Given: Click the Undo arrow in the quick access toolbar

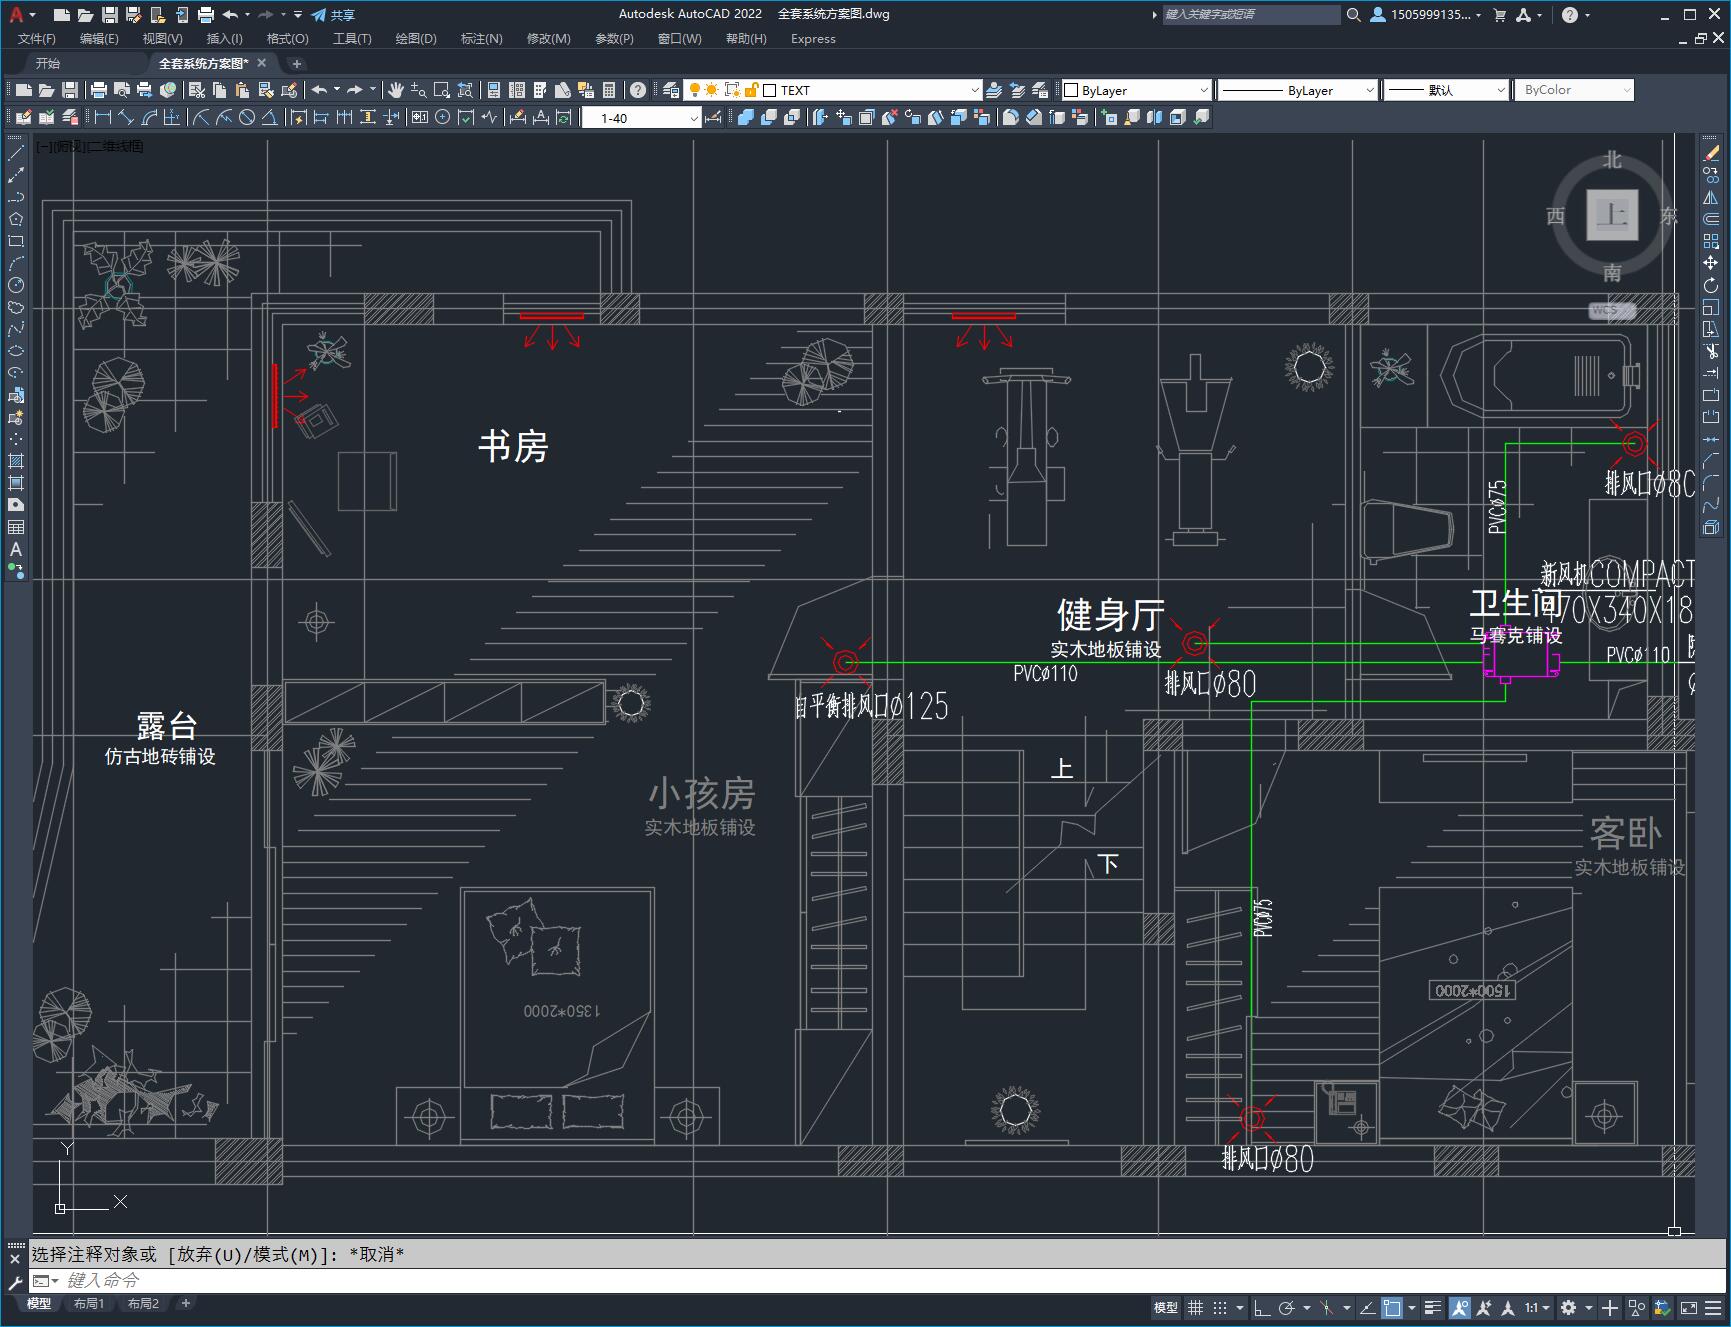Looking at the screenshot, I should [230, 15].
